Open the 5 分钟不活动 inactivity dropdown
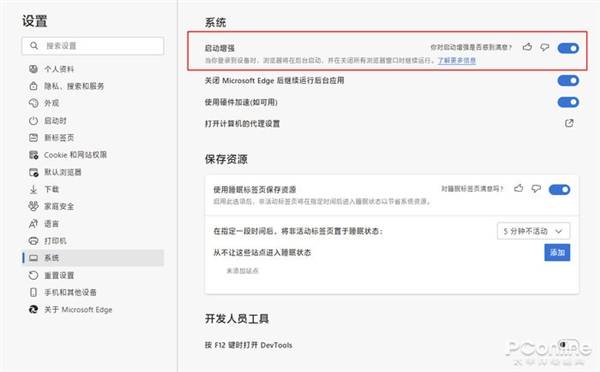The width and height of the screenshot is (600, 372). coord(533,231)
